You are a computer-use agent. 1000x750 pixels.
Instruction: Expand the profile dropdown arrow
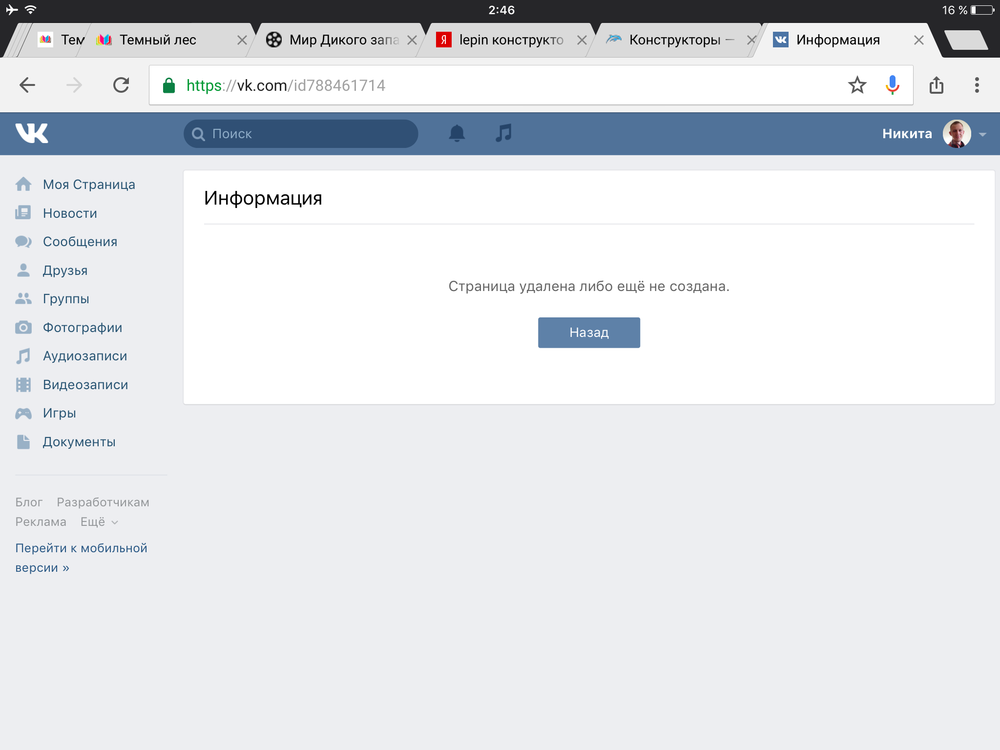tap(983, 135)
